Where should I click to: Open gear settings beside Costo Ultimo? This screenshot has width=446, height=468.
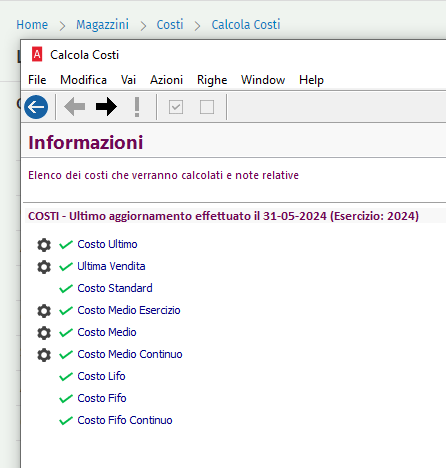point(44,245)
